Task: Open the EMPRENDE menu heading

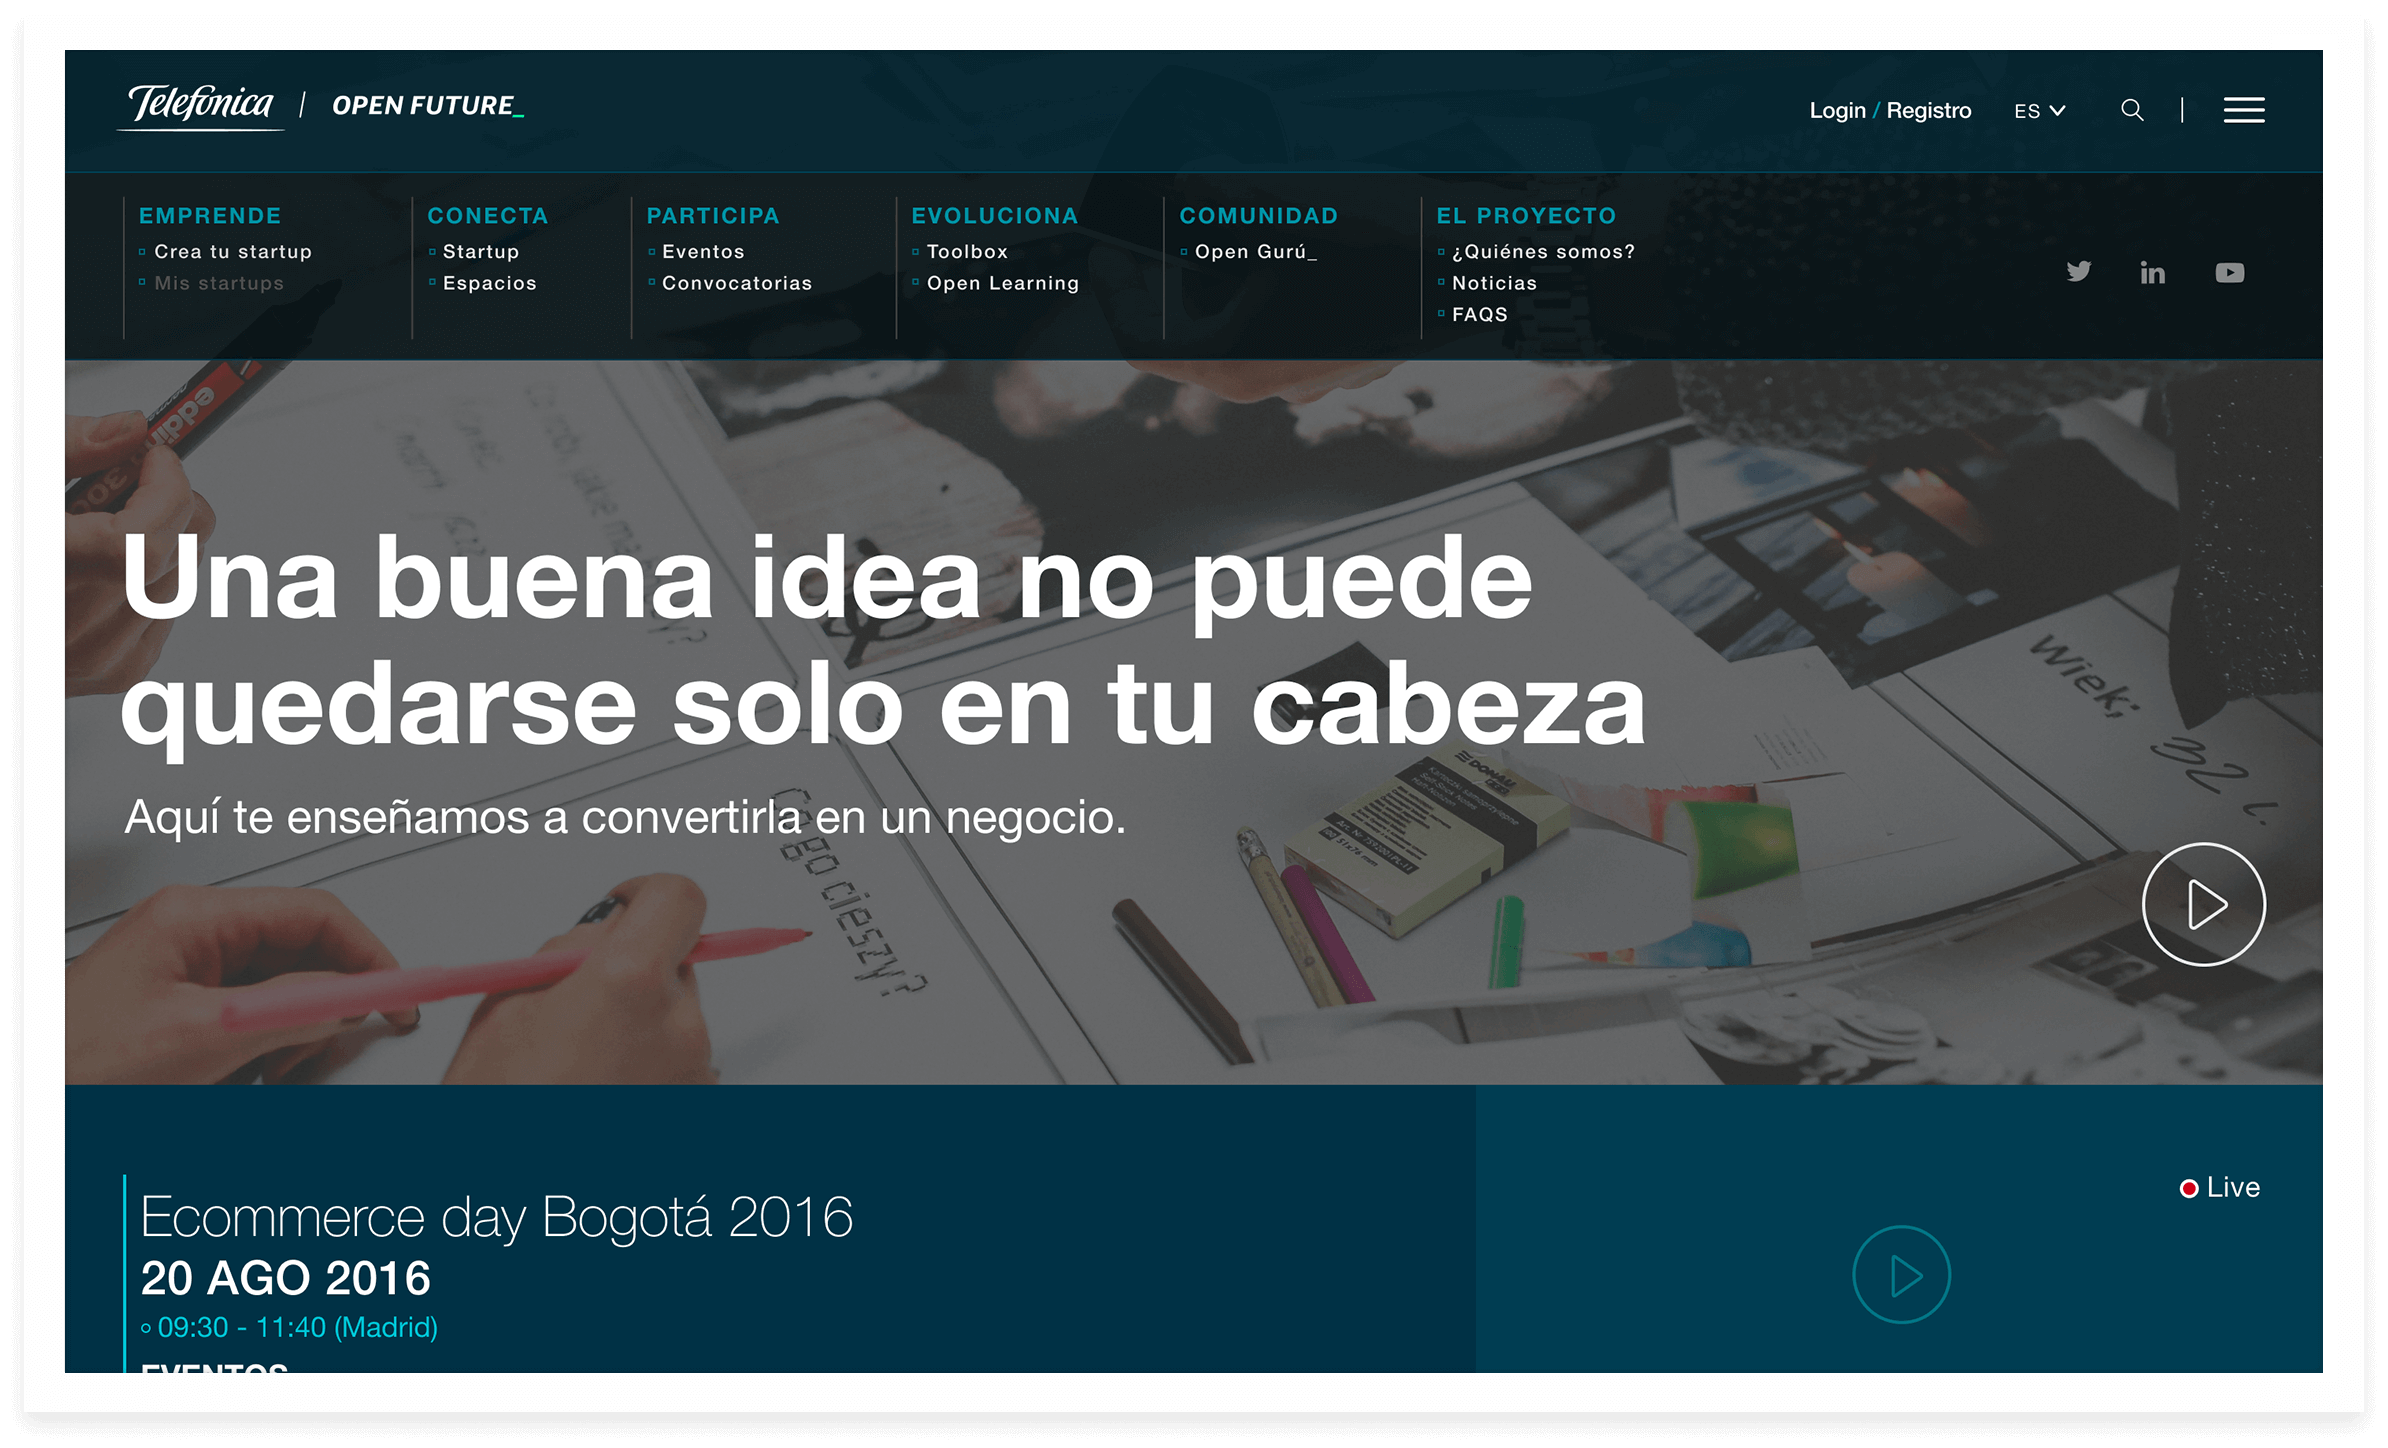Action: (210, 216)
